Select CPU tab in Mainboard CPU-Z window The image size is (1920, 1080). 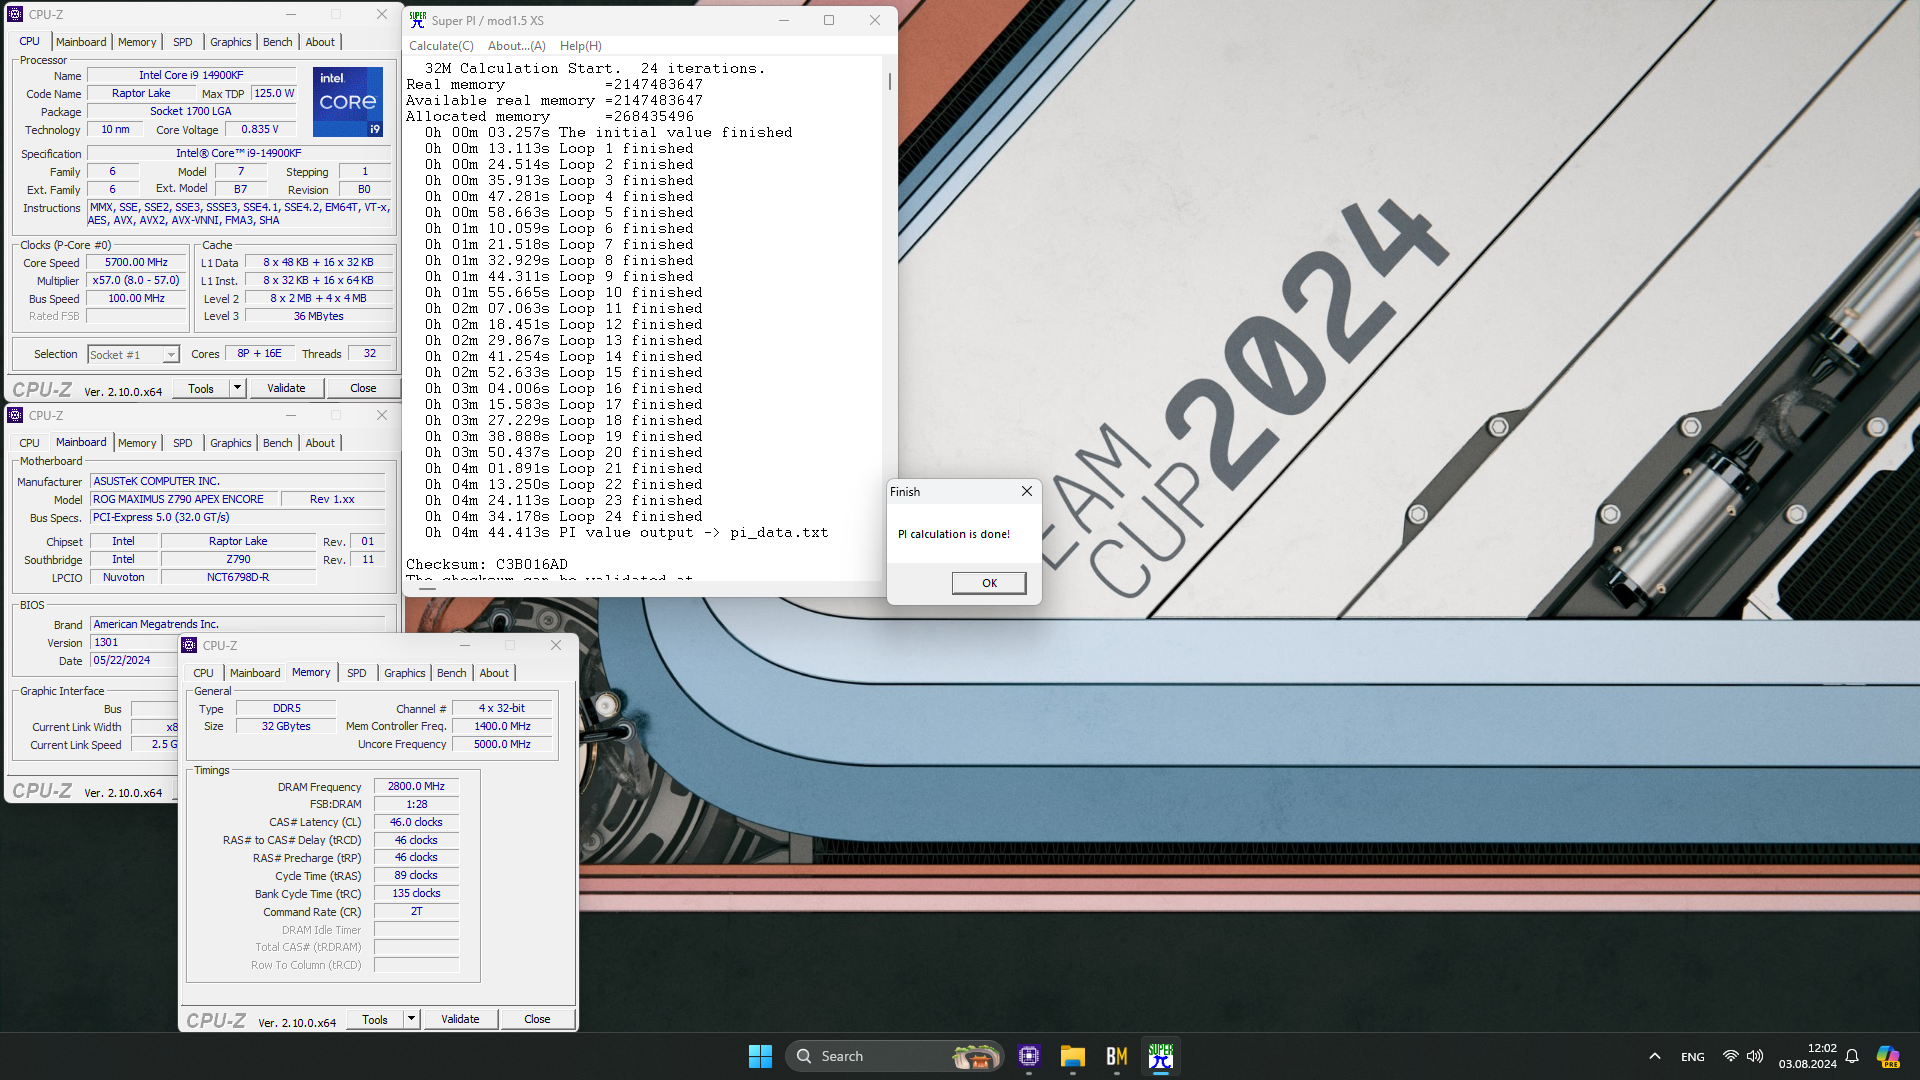point(30,443)
